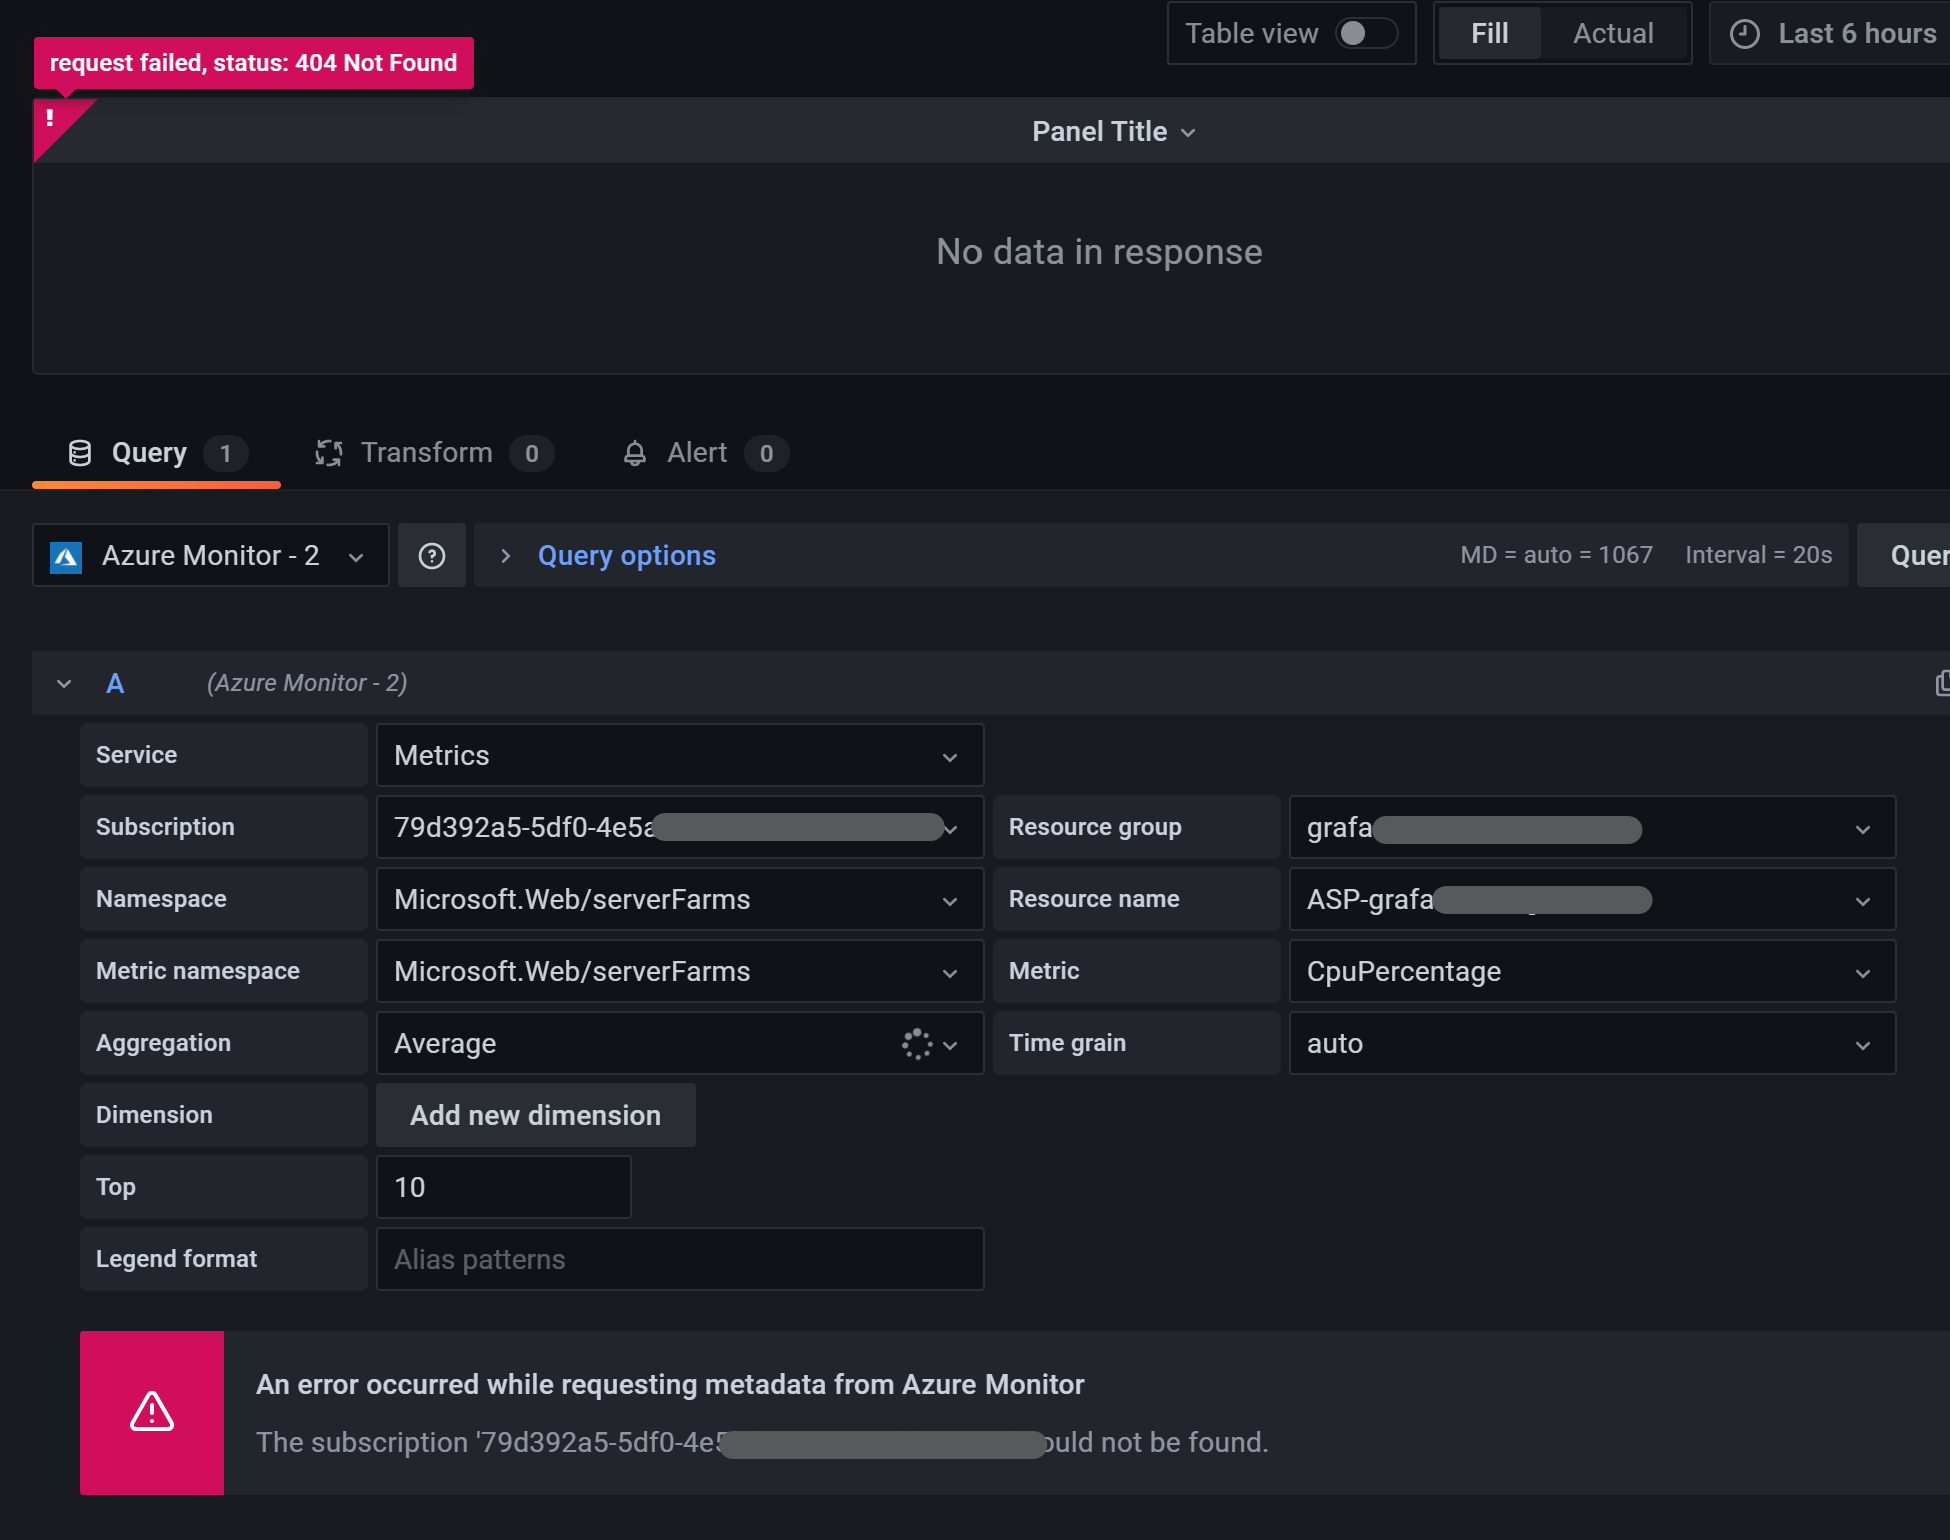Click the warning triangle on the error message
This screenshot has height=1540, width=1950.
coord(151,1412)
